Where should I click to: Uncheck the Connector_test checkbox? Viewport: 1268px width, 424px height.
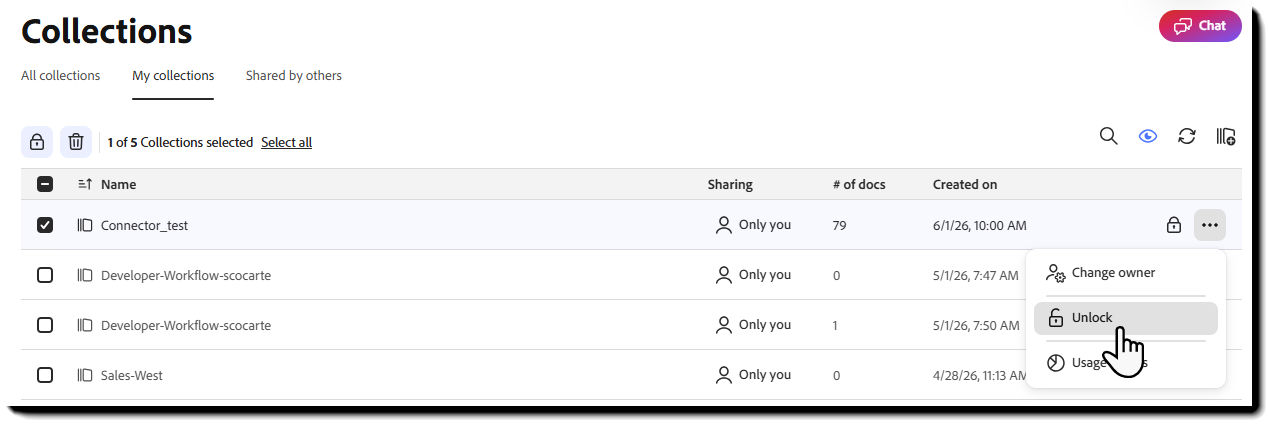point(45,225)
